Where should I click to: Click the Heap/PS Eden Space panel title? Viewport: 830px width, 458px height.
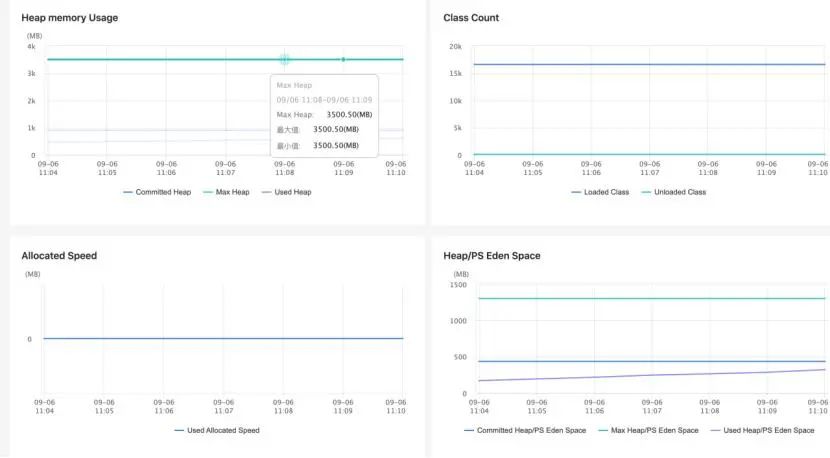coord(491,256)
